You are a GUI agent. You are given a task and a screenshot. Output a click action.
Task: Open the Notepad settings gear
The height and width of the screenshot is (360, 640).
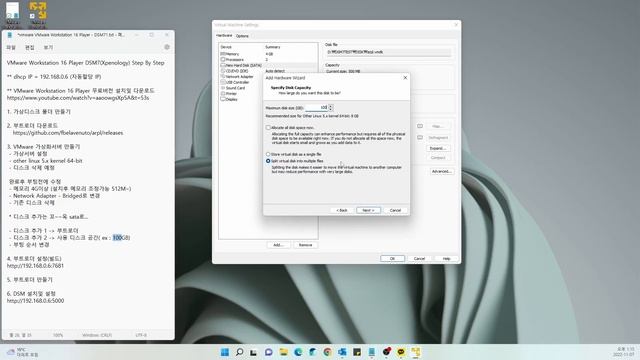click(x=167, y=47)
